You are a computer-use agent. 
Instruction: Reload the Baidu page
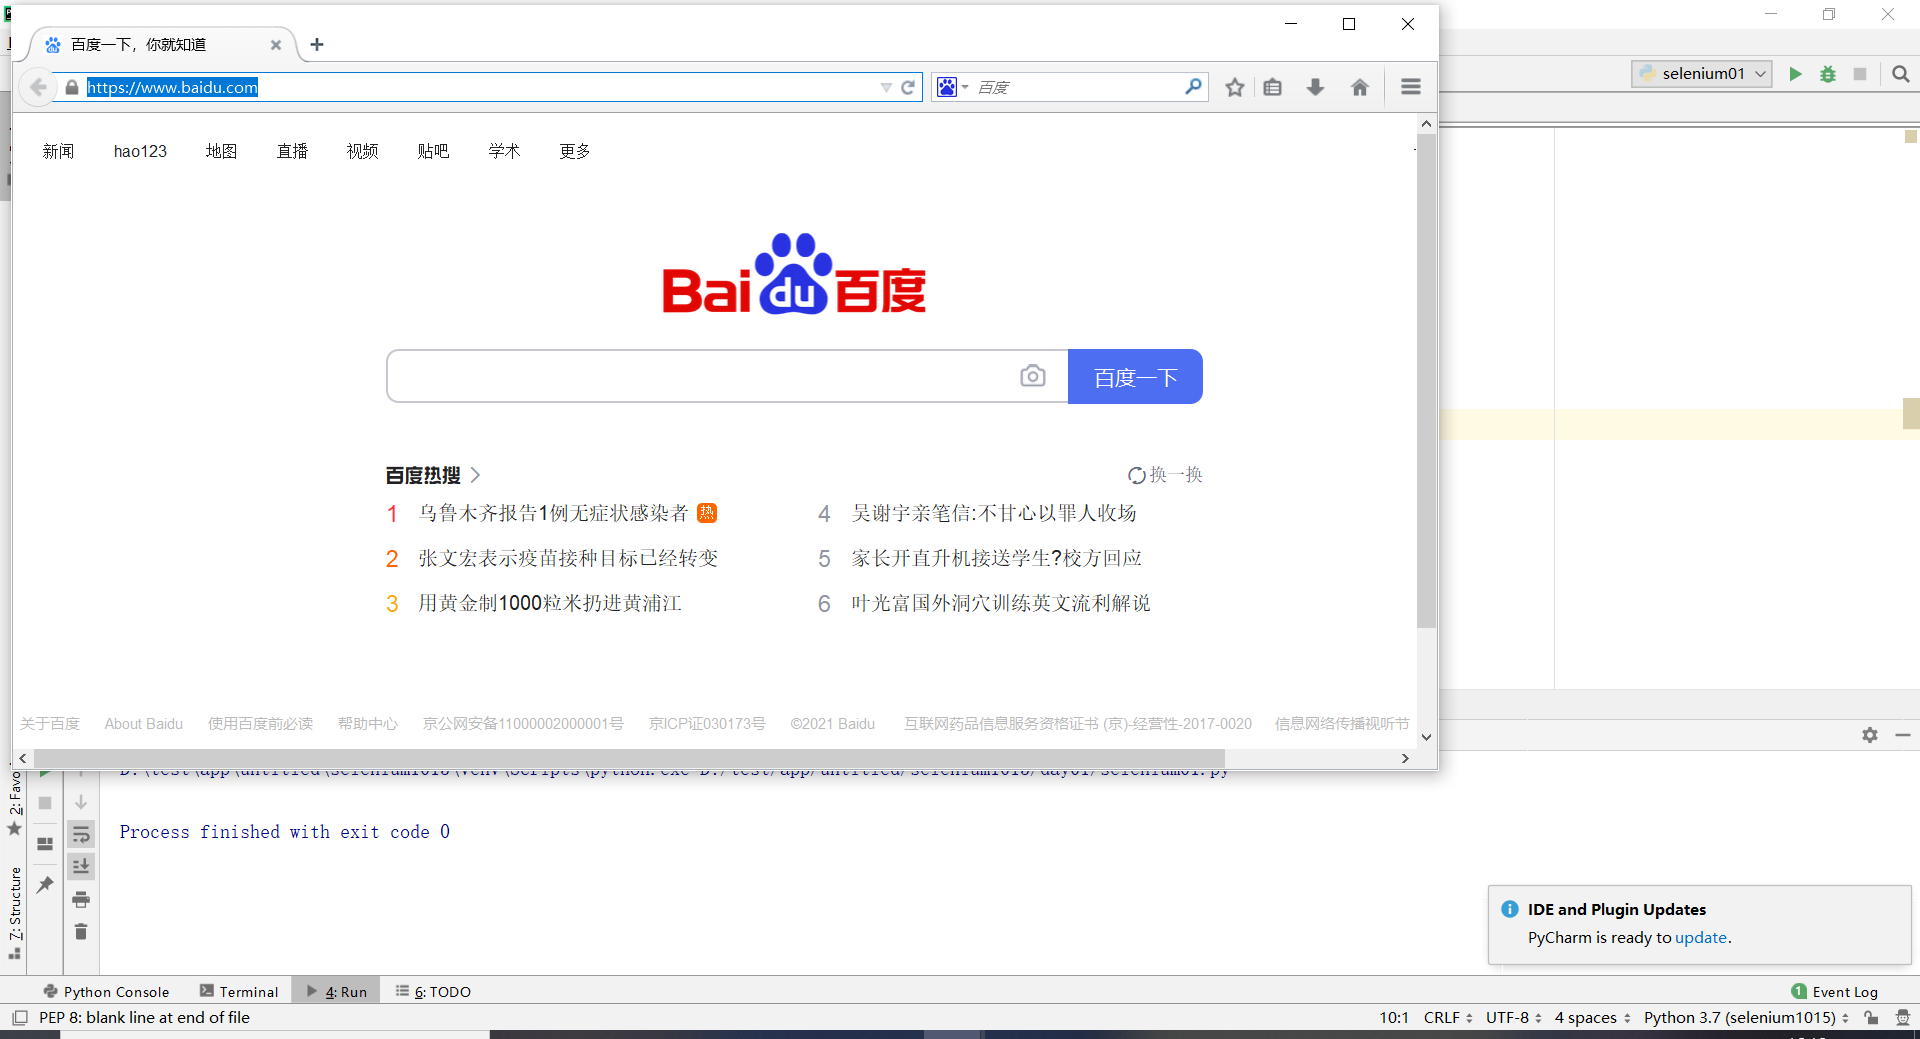(x=908, y=87)
